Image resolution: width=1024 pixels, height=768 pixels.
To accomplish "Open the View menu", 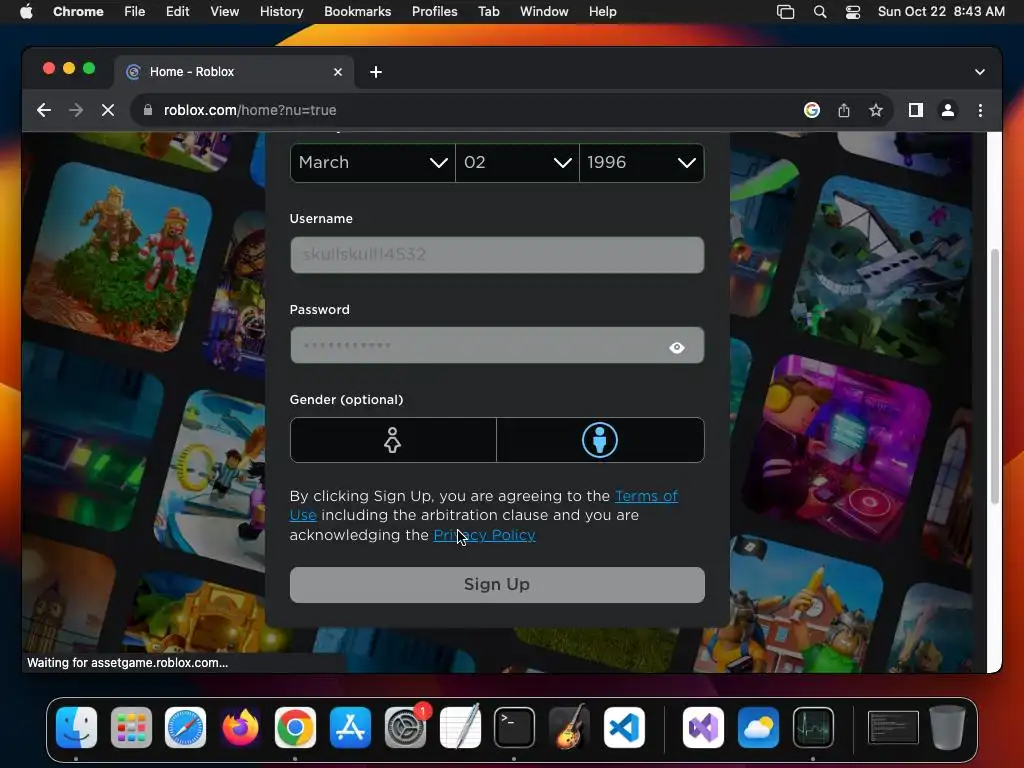I will tap(224, 11).
